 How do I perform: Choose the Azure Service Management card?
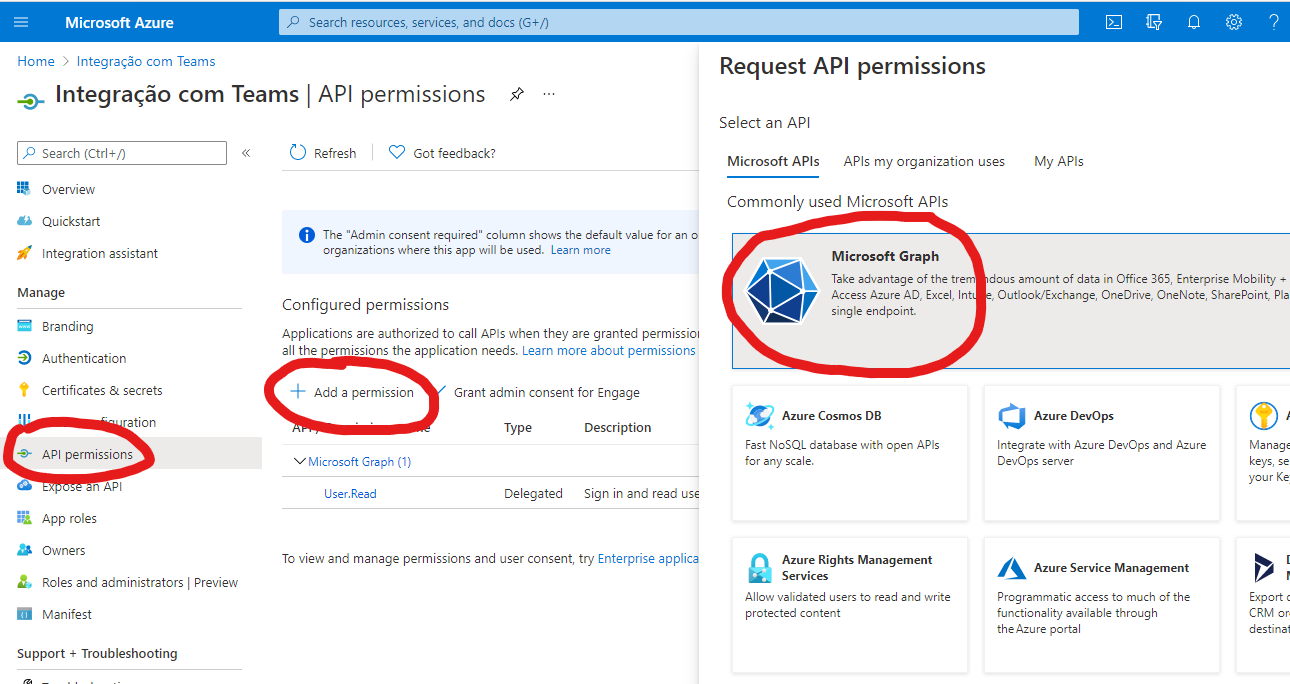(x=1102, y=605)
